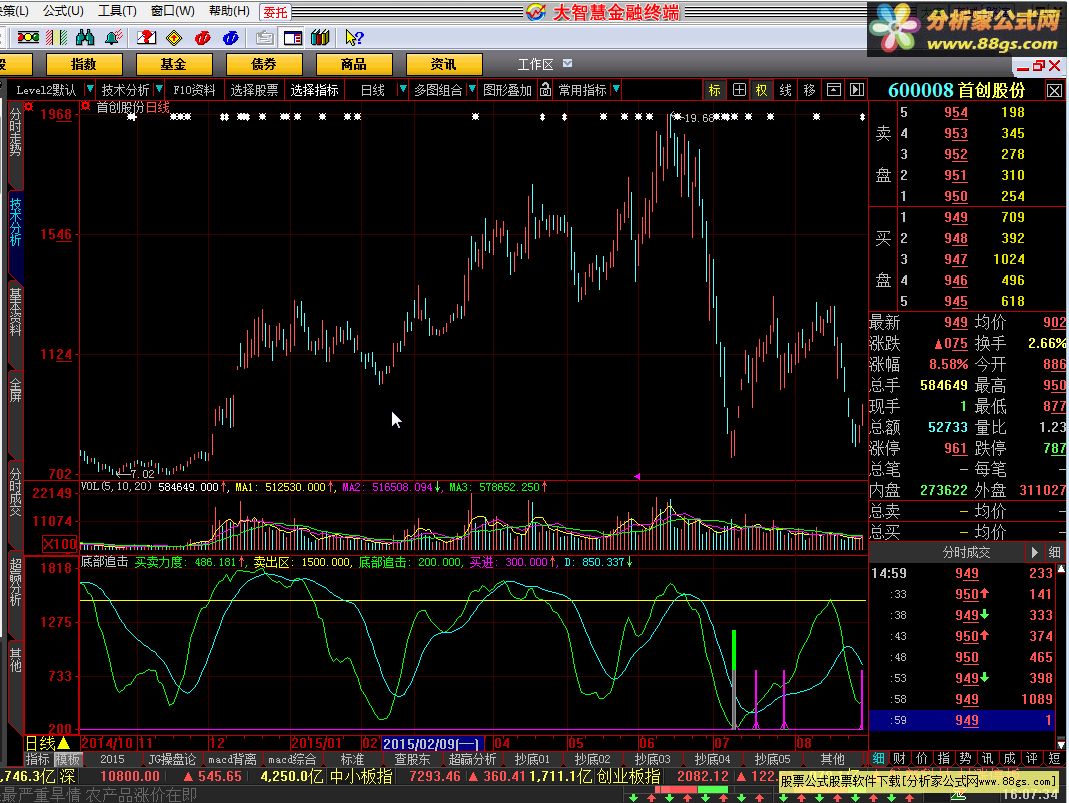Screen dimensions: 1069x803
Task: Click the 商品 category button
Action: tap(354, 64)
